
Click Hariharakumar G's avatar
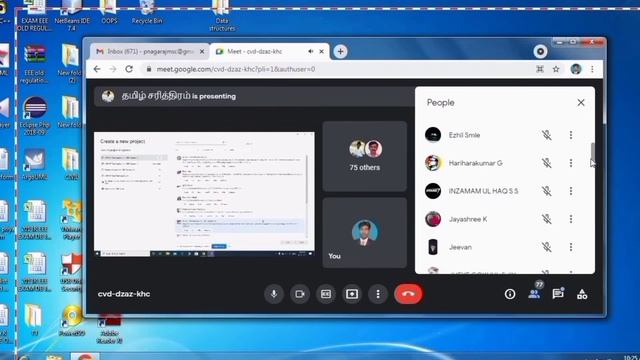pos(433,163)
